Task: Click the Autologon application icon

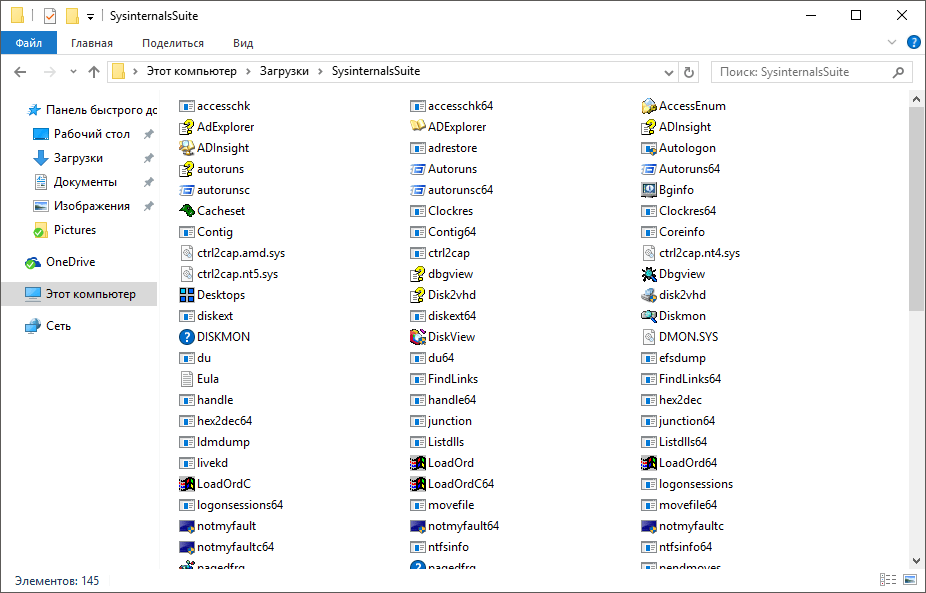Action: pyautogui.click(x=648, y=148)
